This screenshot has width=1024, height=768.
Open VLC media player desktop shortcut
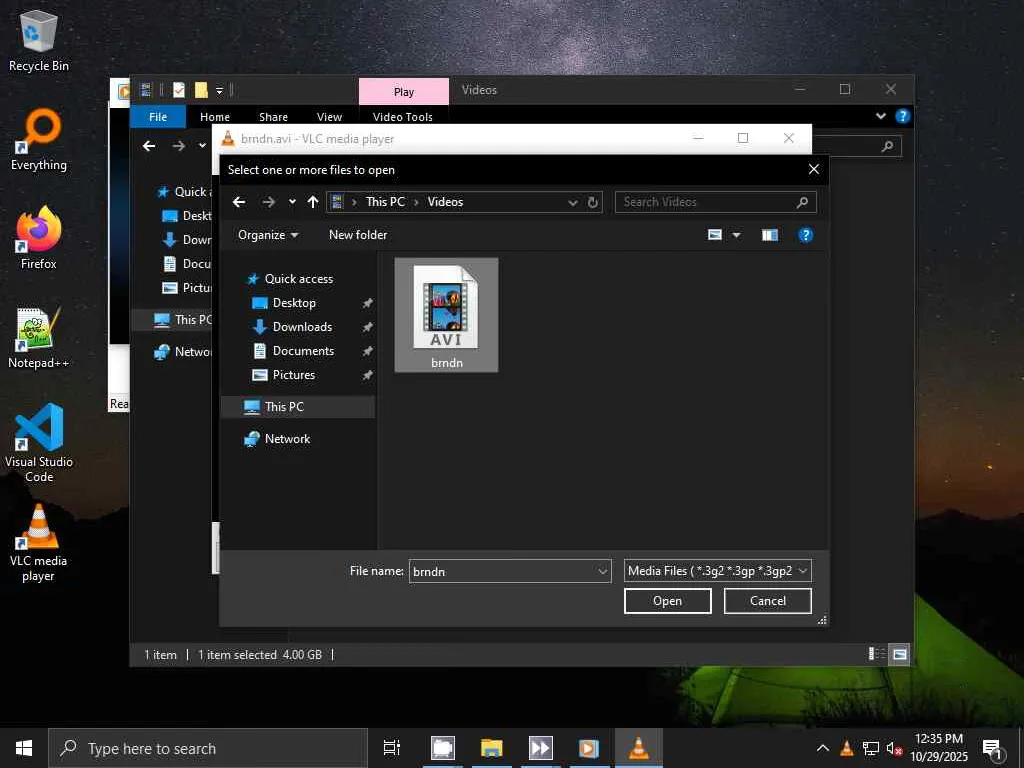point(39,542)
